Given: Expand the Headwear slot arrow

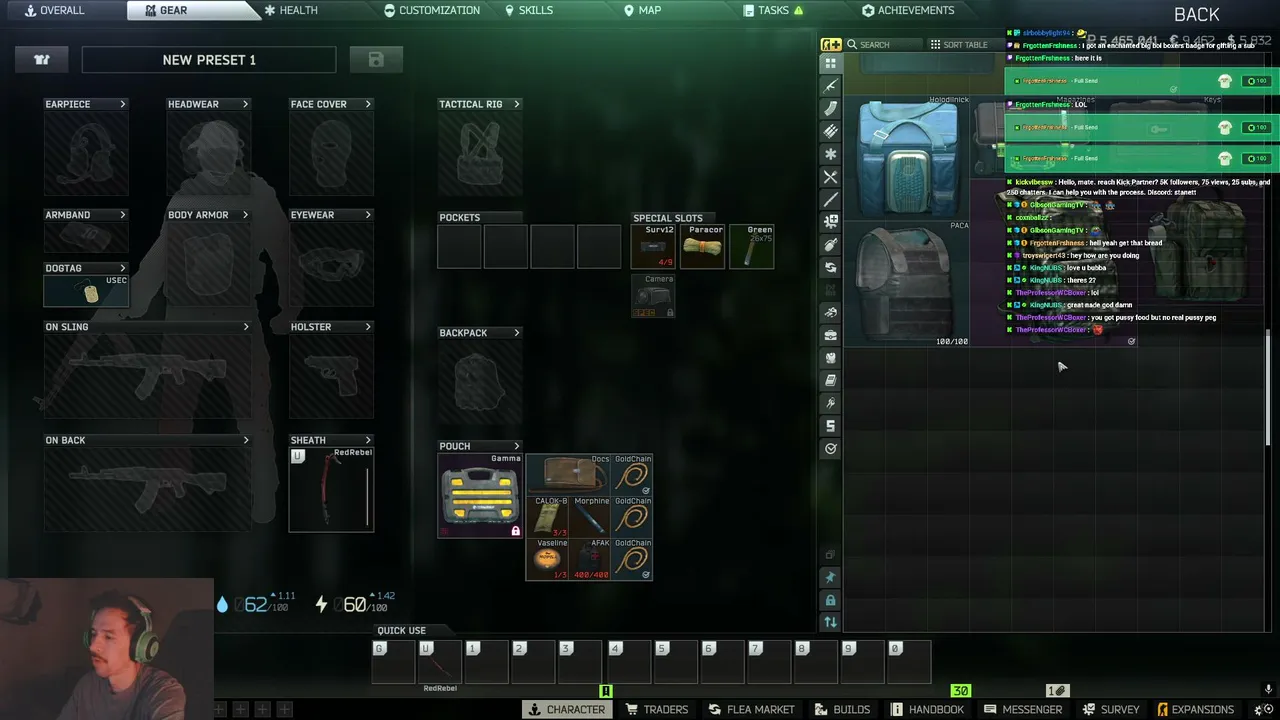Looking at the screenshot, I should 245,104.
